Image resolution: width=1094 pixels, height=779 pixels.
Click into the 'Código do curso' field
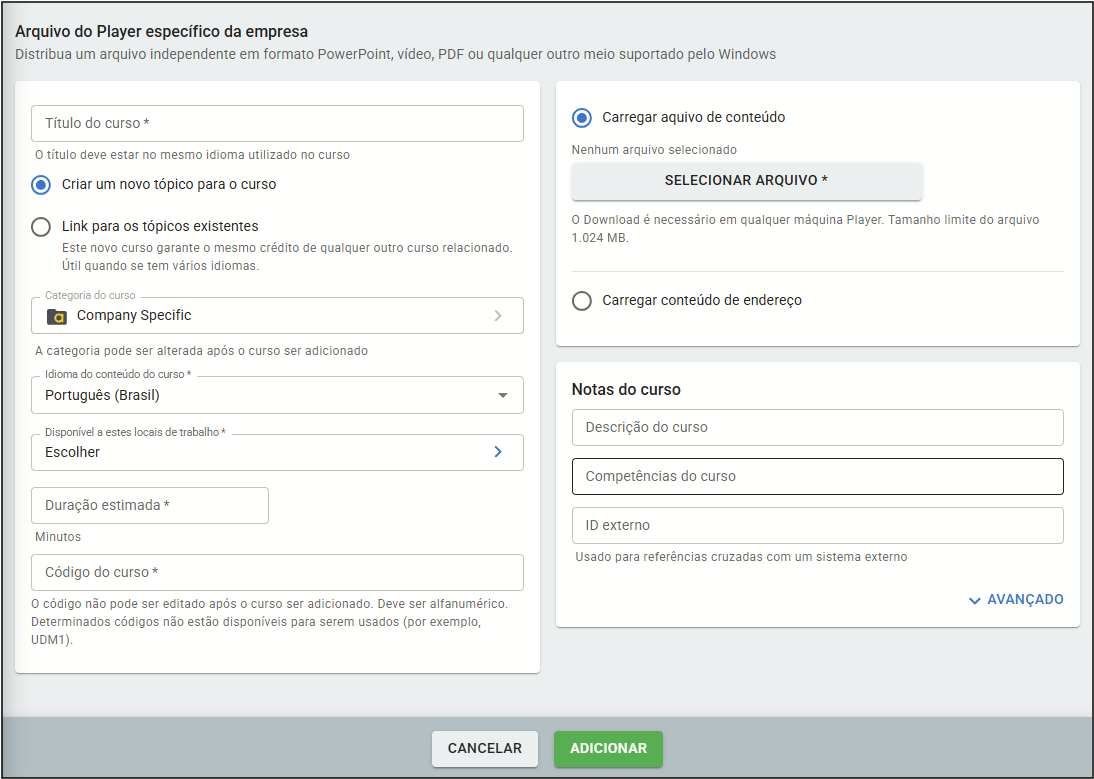coord(277,573)
